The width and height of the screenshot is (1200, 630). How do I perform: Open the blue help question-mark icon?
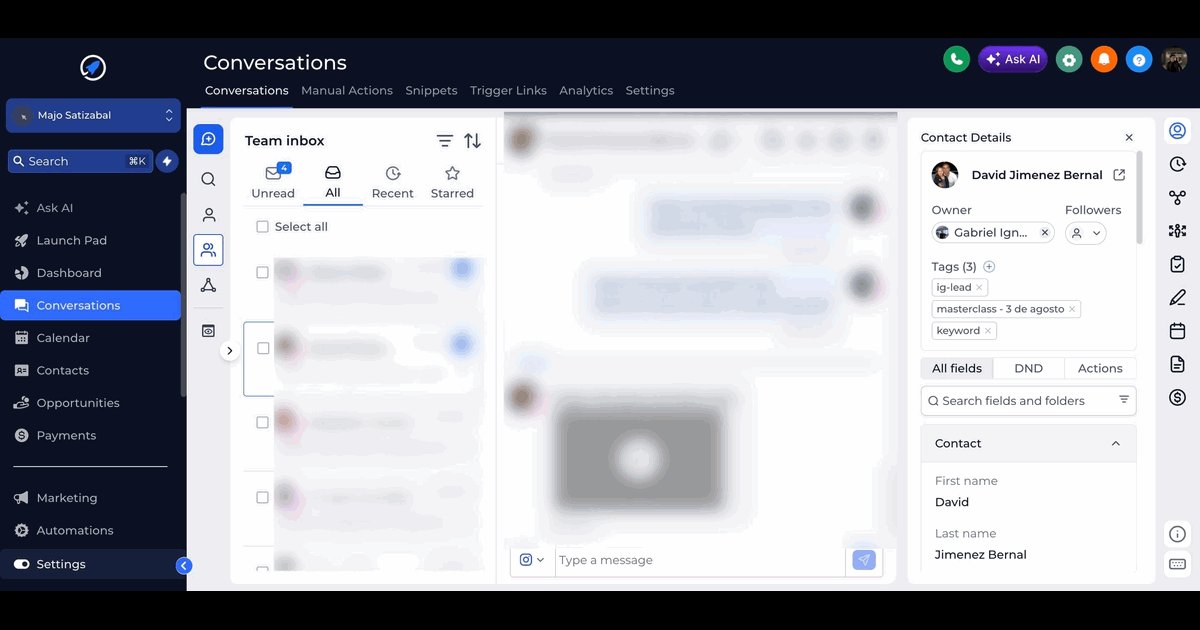(1139, 59)
